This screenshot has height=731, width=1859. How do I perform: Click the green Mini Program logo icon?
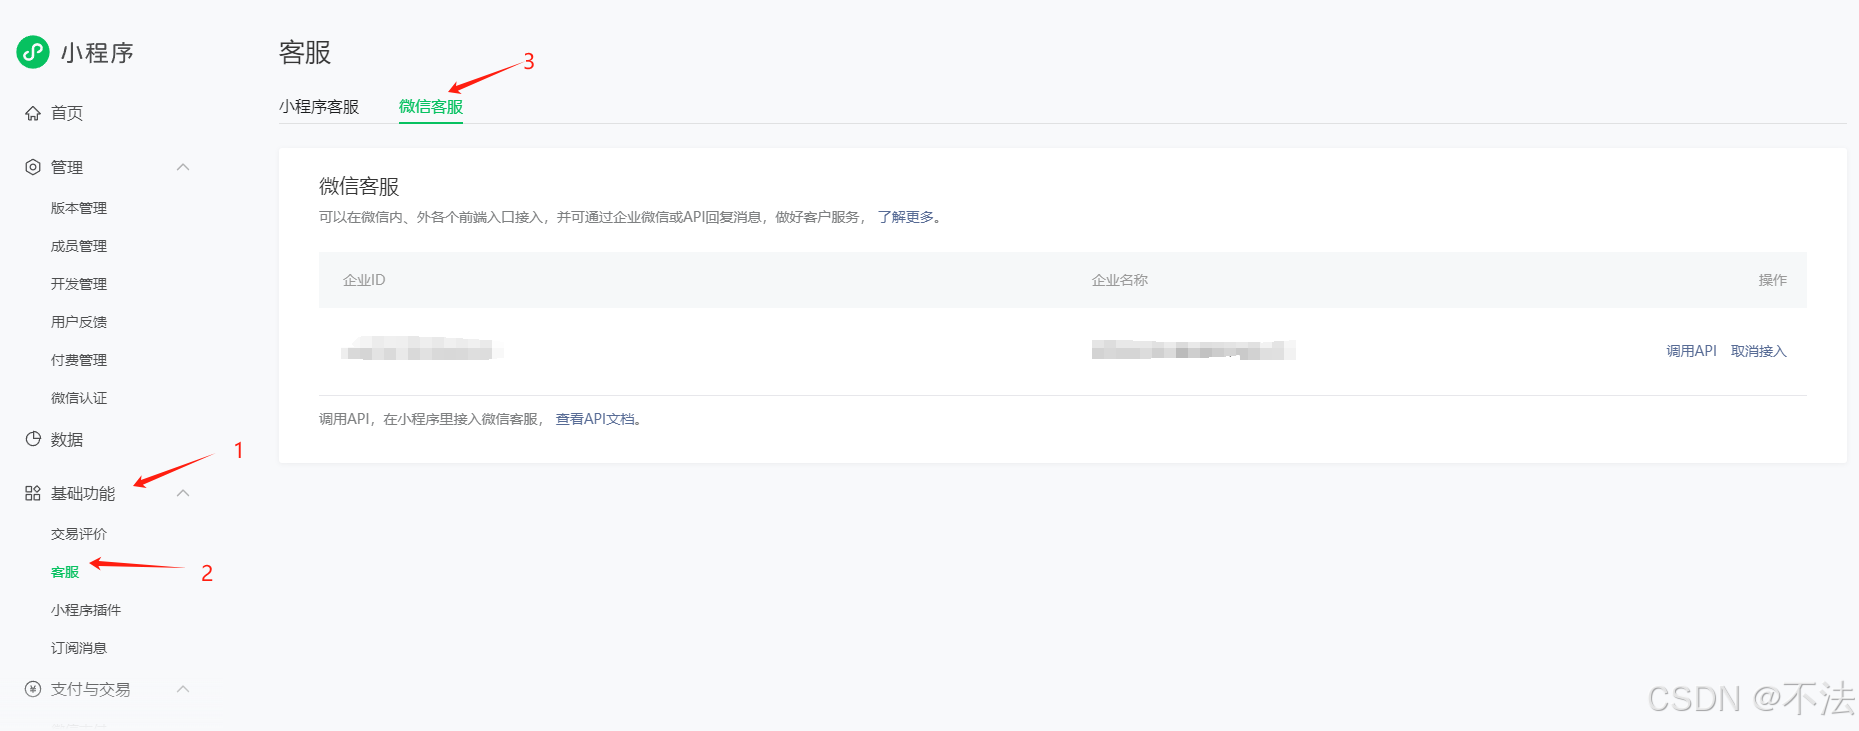pyautogui.click(x=33, y=52)
